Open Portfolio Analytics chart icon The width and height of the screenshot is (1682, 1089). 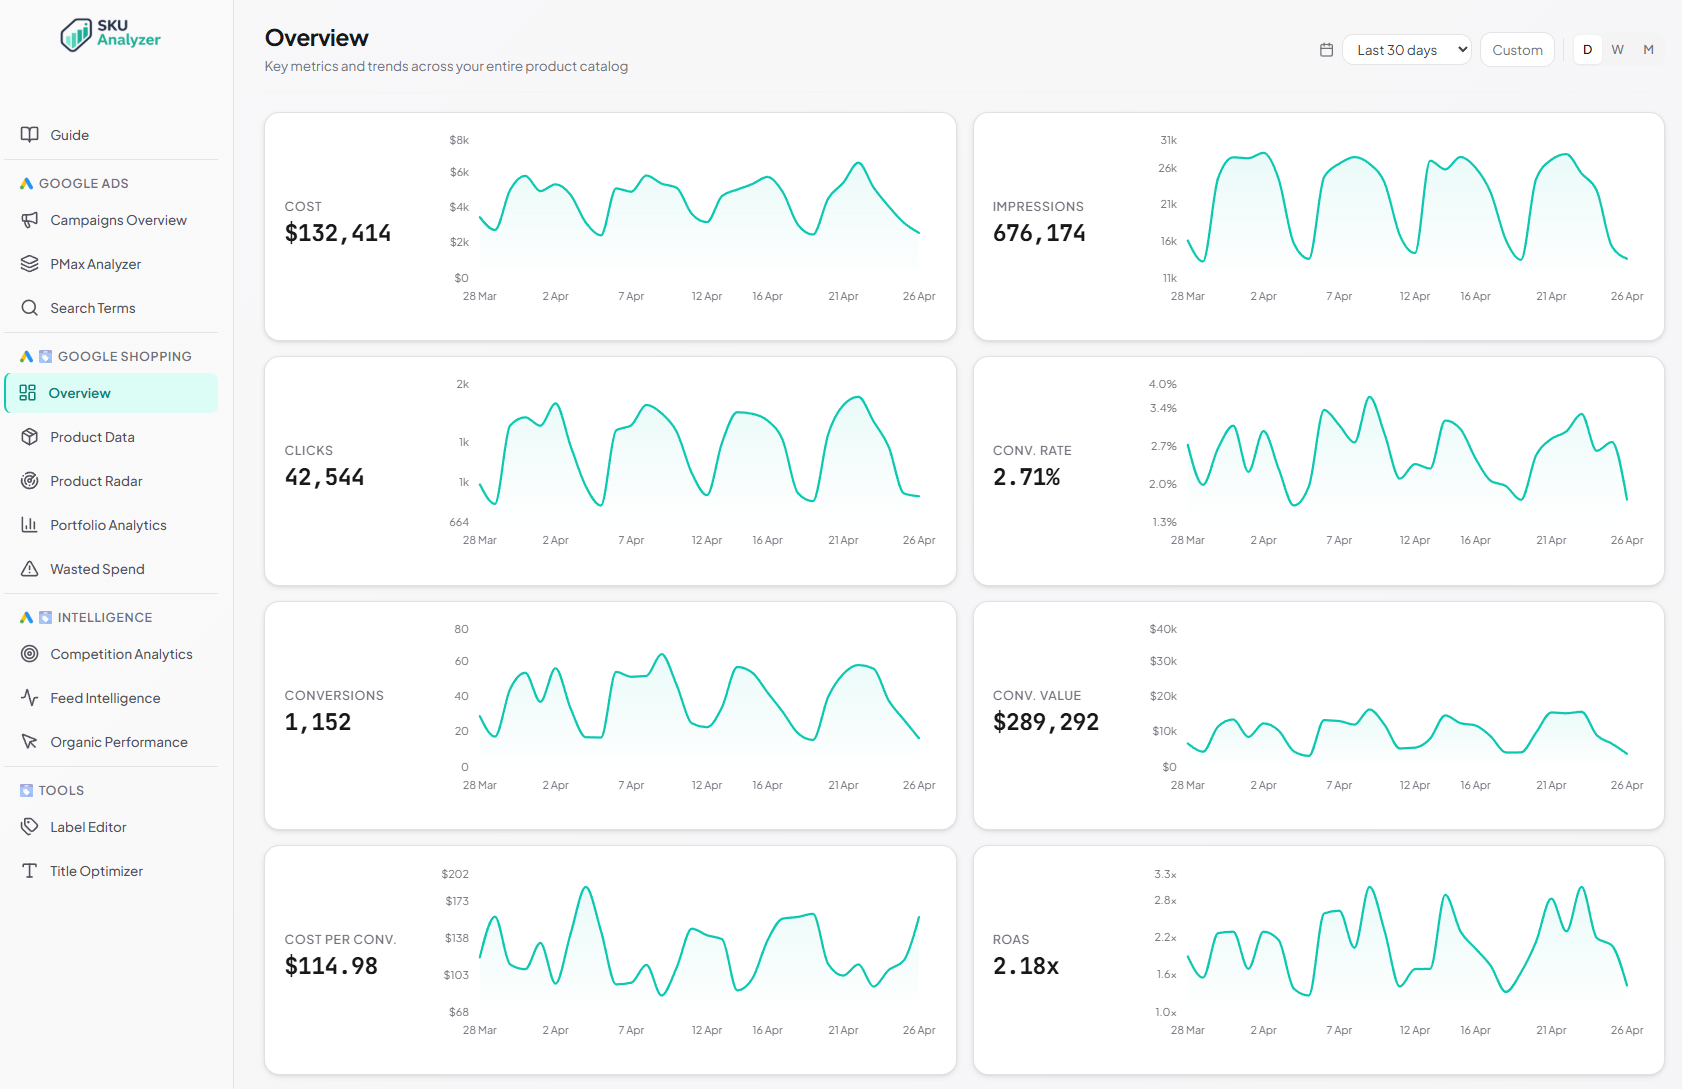pyautogui.click(x=30, y=524)
